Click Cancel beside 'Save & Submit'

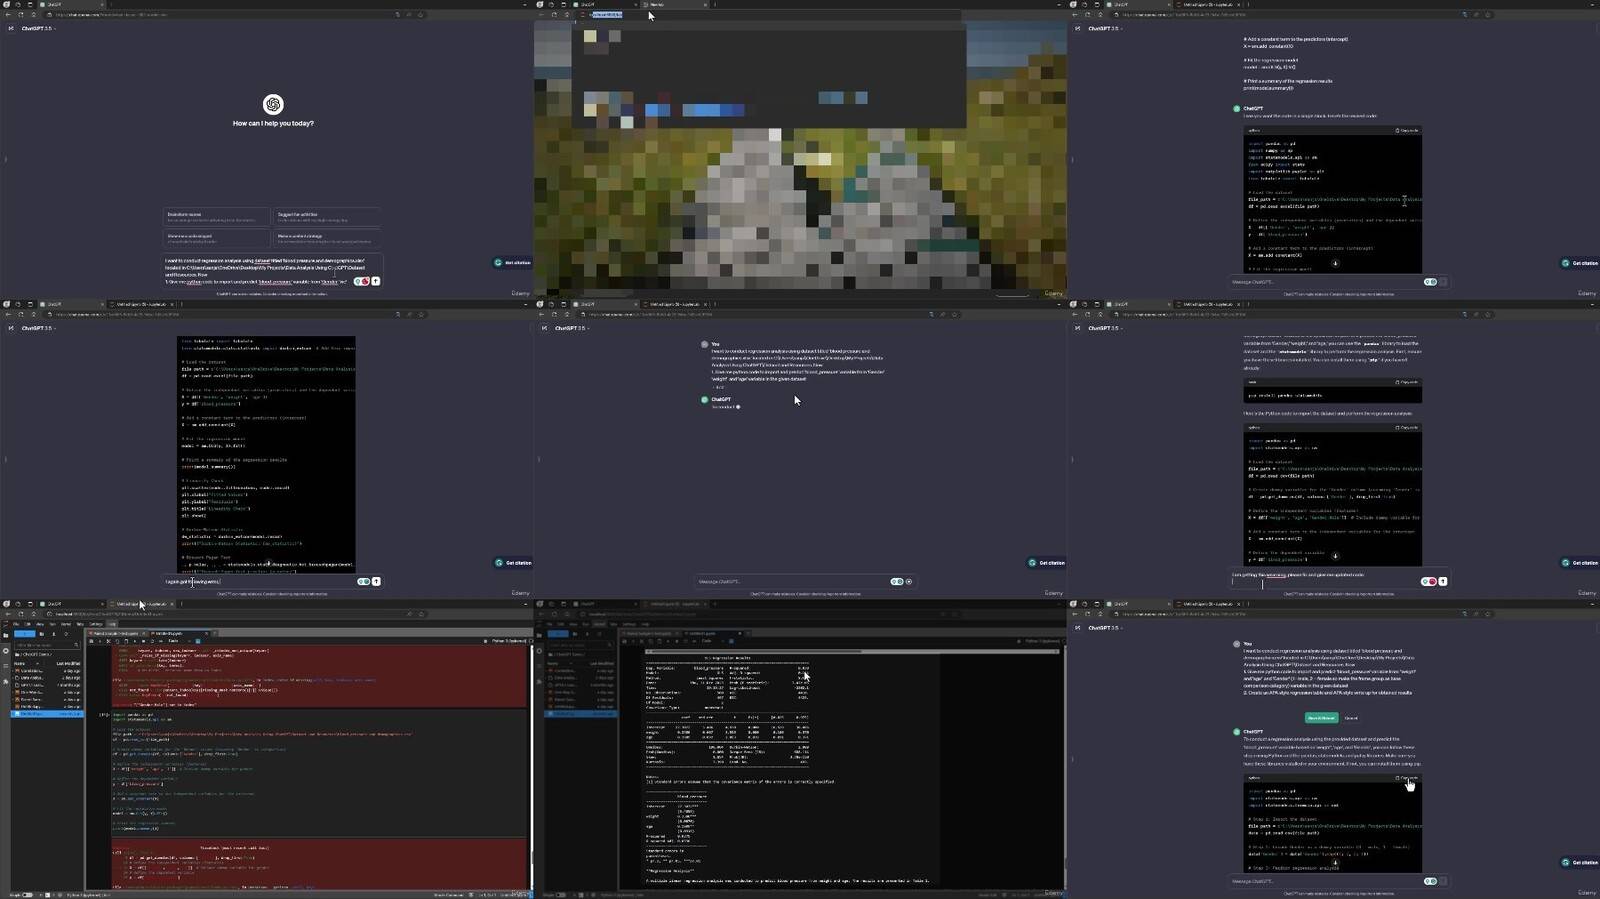[1350, 718]
